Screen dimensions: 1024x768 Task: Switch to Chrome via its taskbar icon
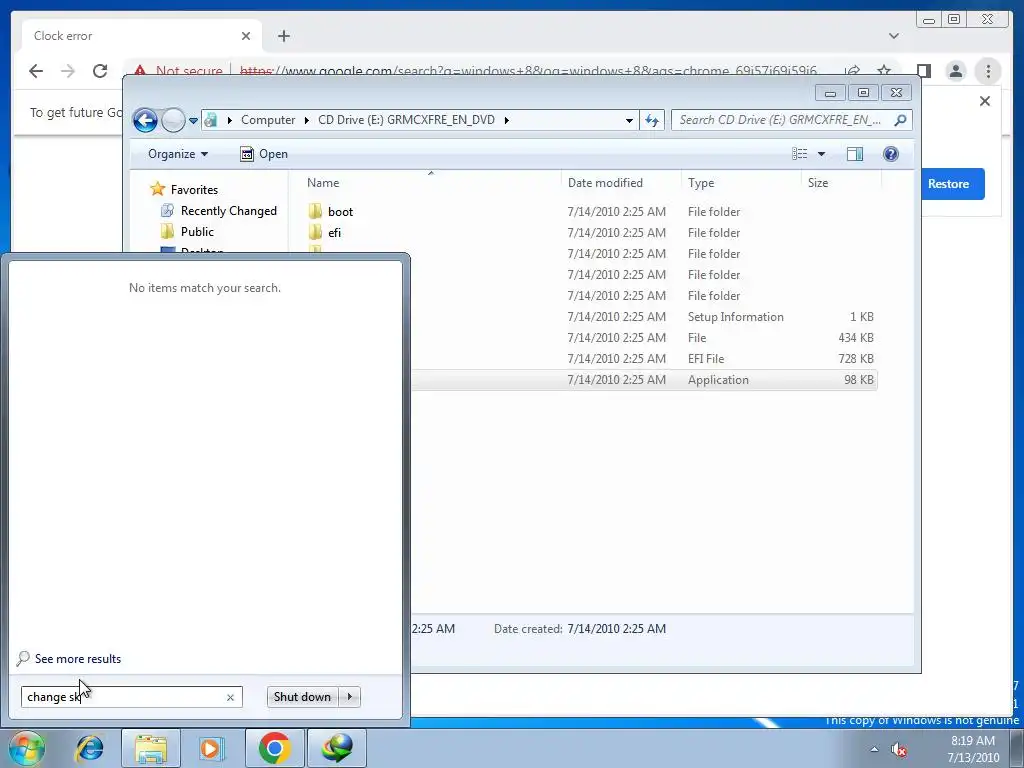click(274, 748)
